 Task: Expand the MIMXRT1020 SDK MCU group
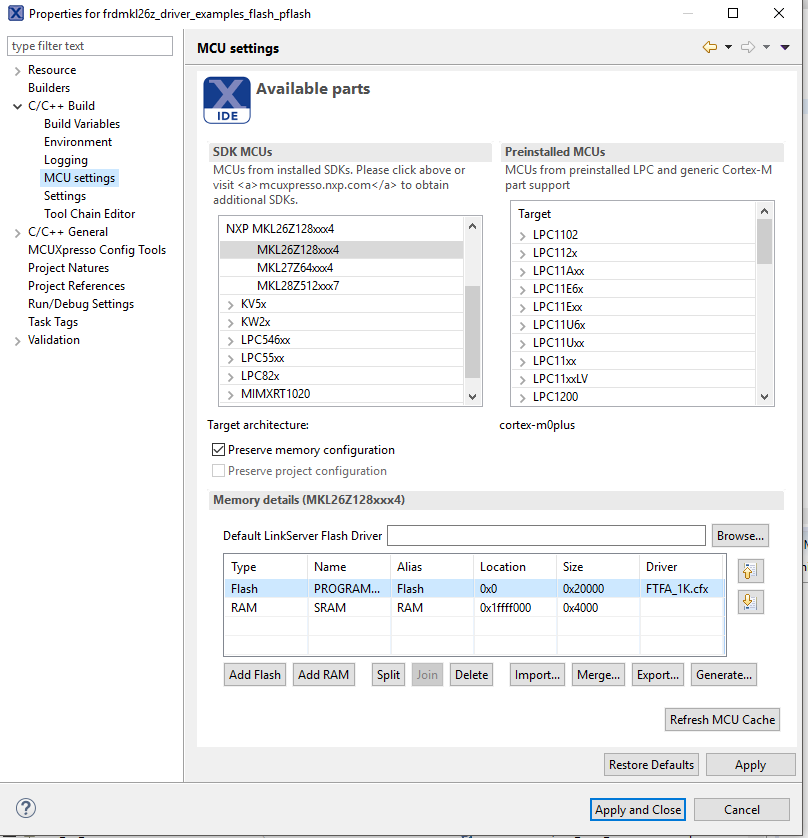click(230, 394)
